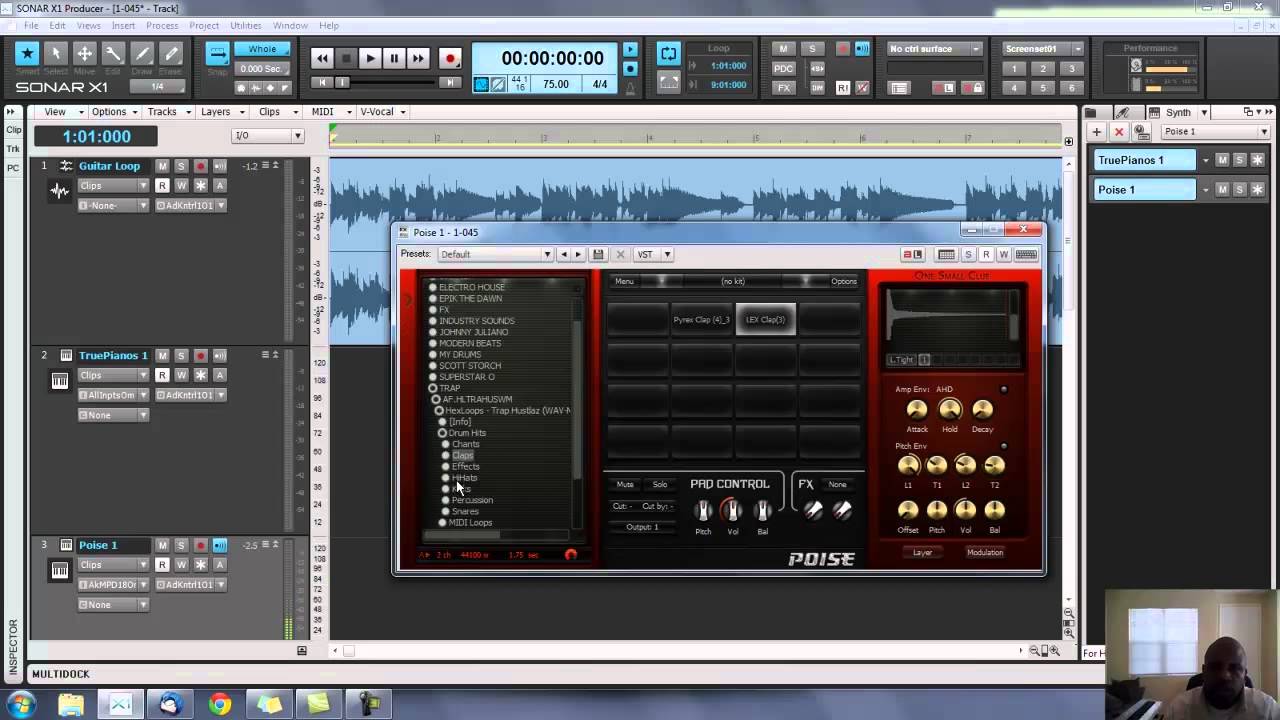Select the Pyrex Clap (4)_3 pad
1280x720 pixels.
tap(701, 320)
